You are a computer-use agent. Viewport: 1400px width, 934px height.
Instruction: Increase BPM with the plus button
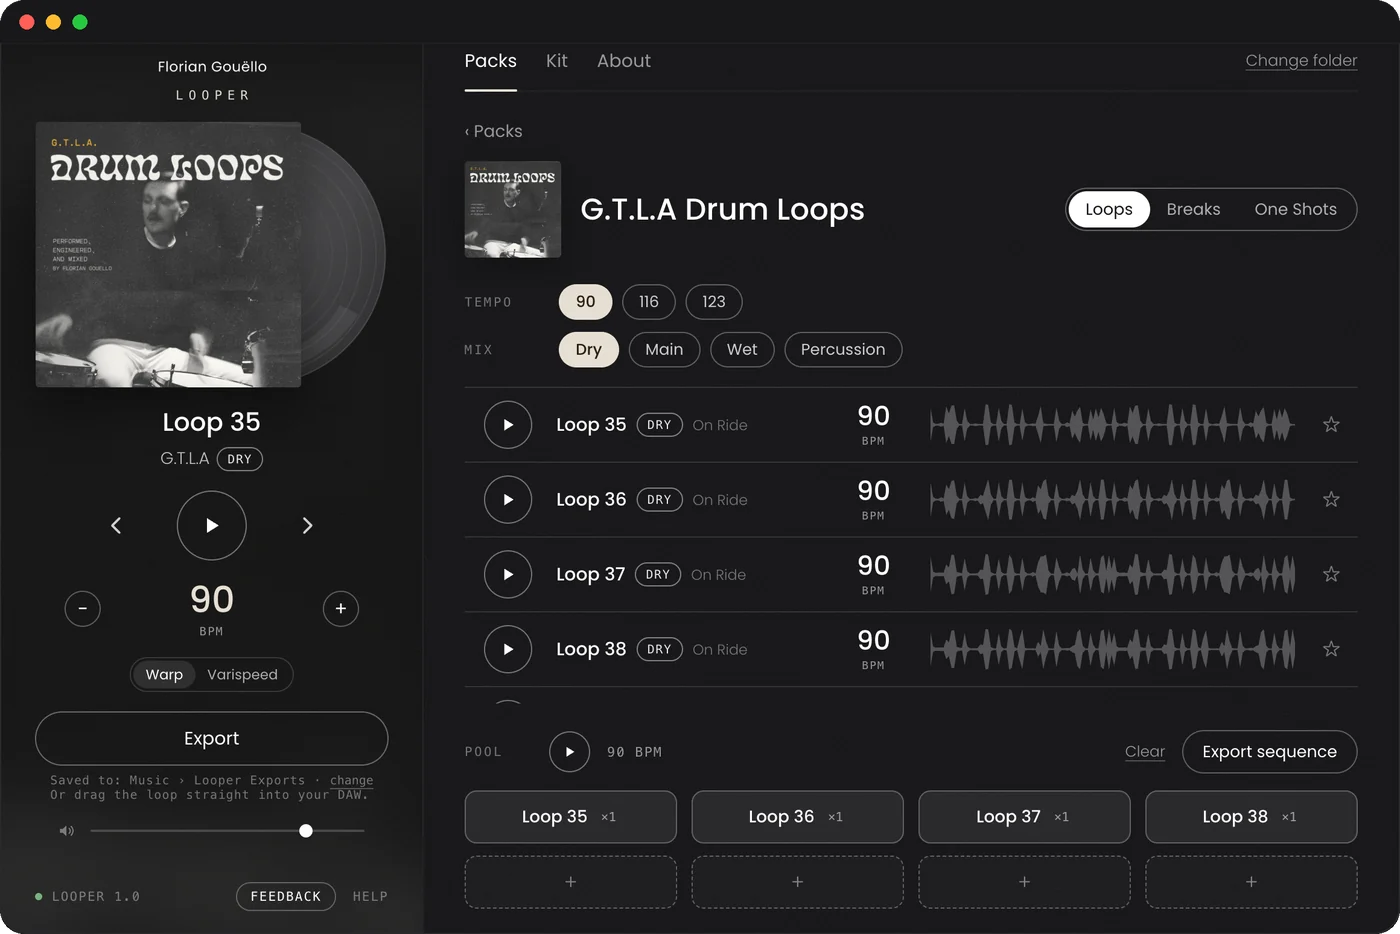click(x=341, y=608)
